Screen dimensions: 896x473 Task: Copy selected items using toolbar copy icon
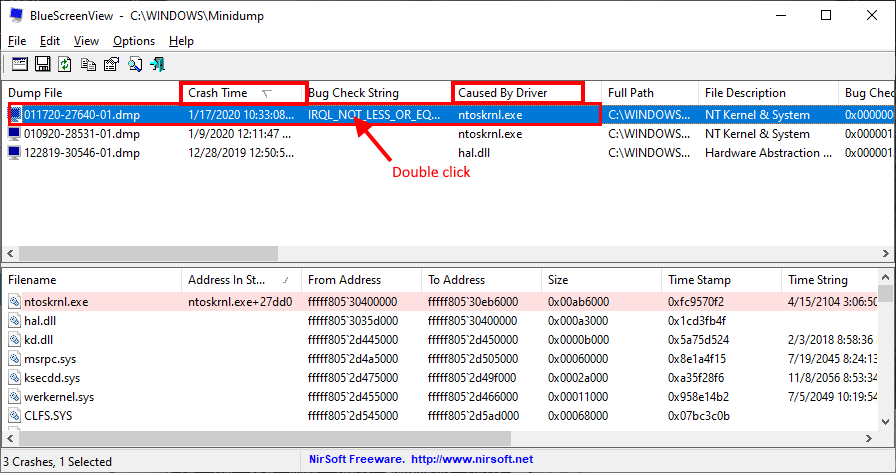click(88, 64)
